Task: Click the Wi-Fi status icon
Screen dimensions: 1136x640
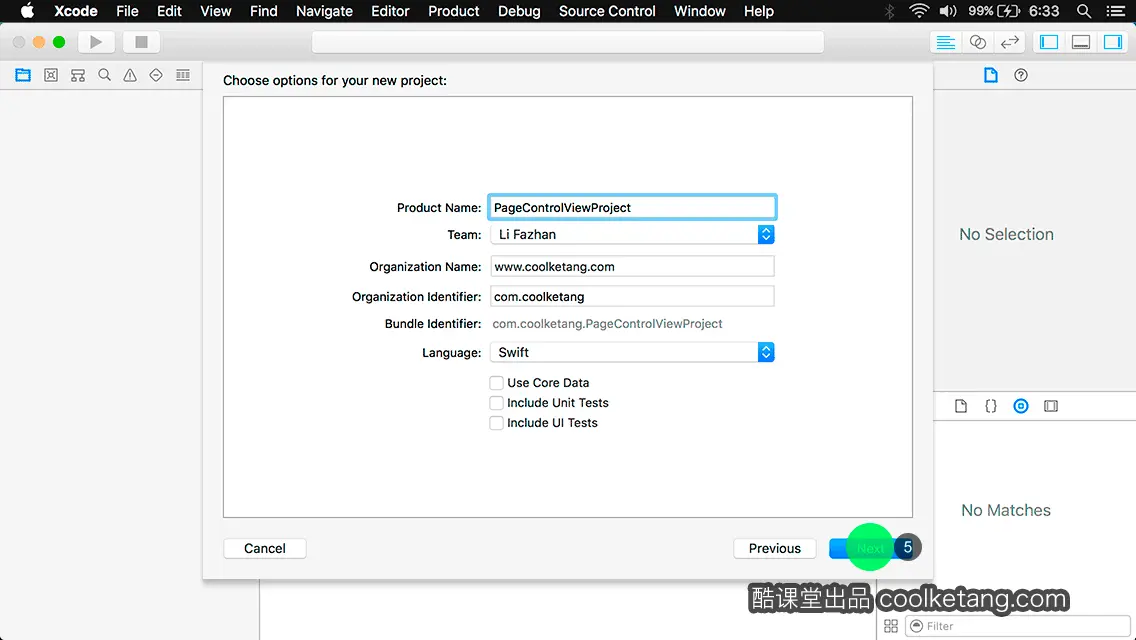Action: pos(919,11)
